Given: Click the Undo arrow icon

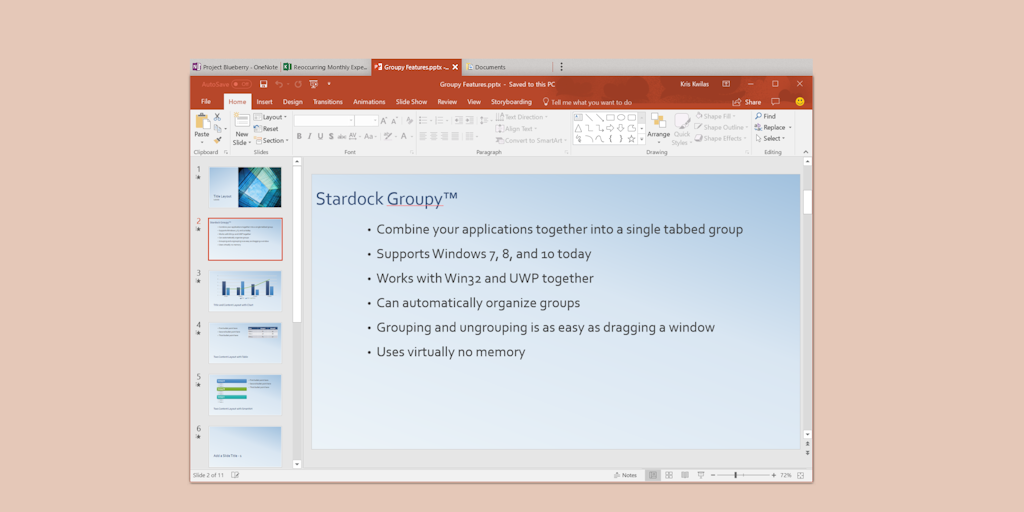Looking at the screenshot, I should (279, 84).
